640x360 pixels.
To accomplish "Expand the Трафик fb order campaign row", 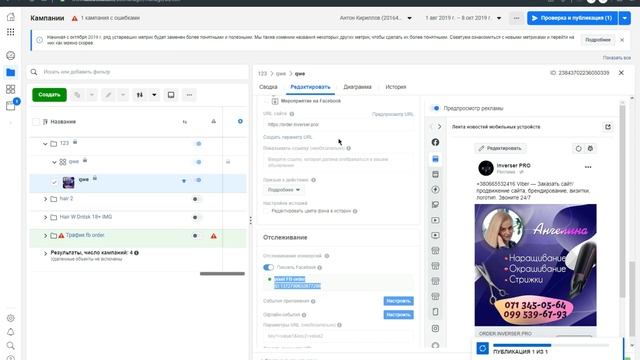I will click(45, 236).
